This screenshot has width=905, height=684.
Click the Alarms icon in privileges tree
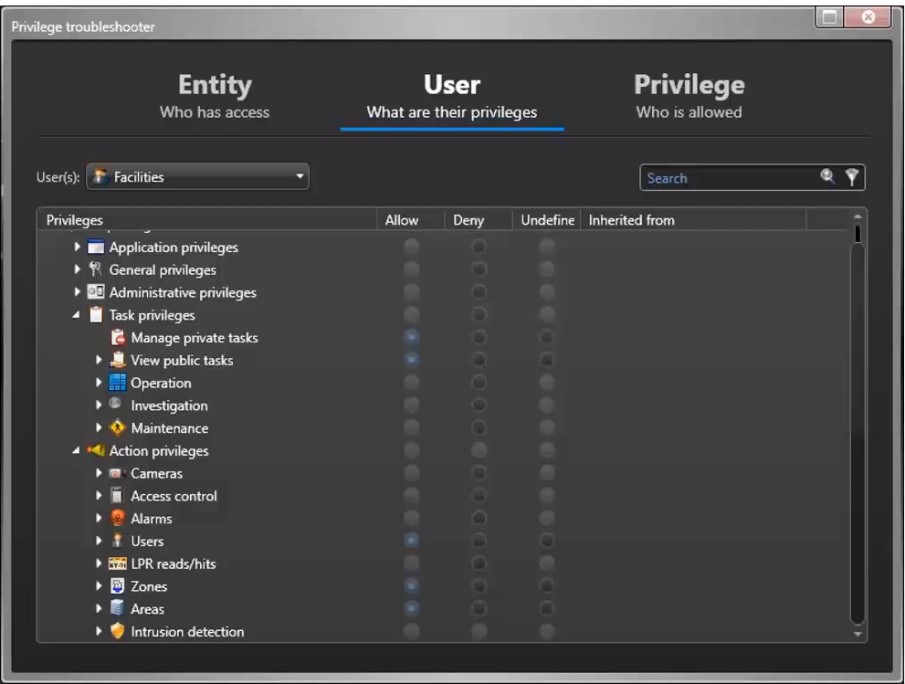pos(117,518)
